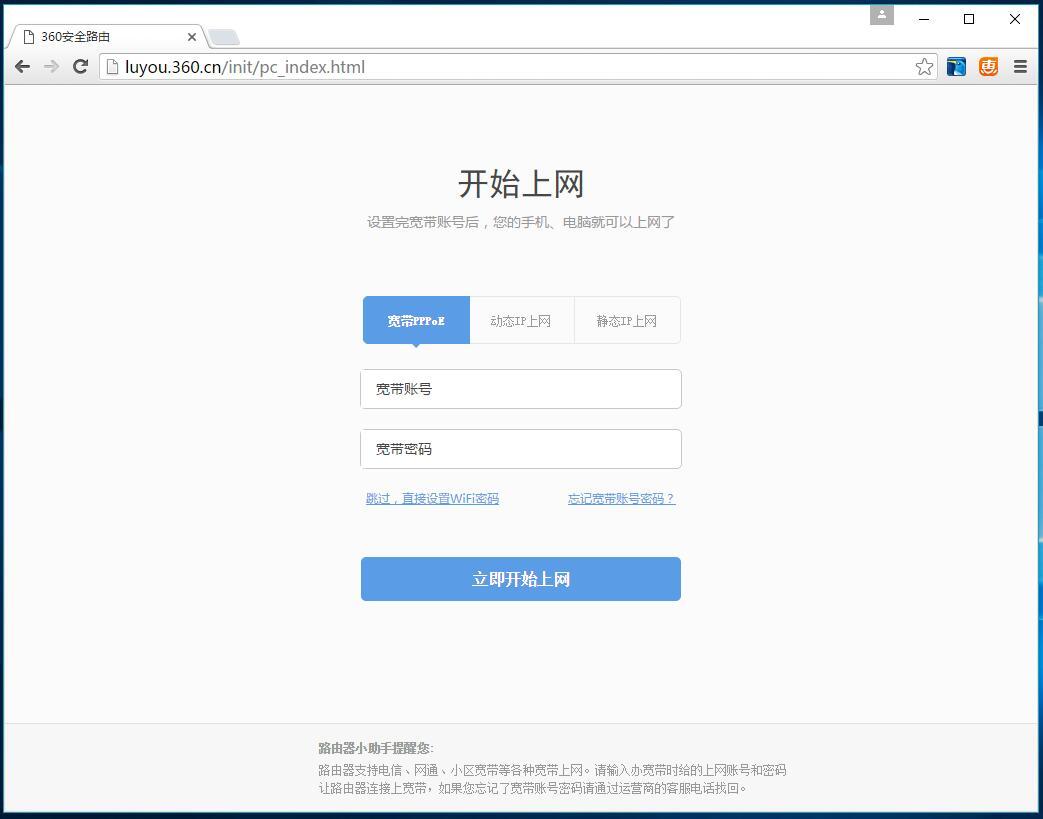Open a new browser tab
This screenshot has width=1043, height=819.
coord(224,36)
